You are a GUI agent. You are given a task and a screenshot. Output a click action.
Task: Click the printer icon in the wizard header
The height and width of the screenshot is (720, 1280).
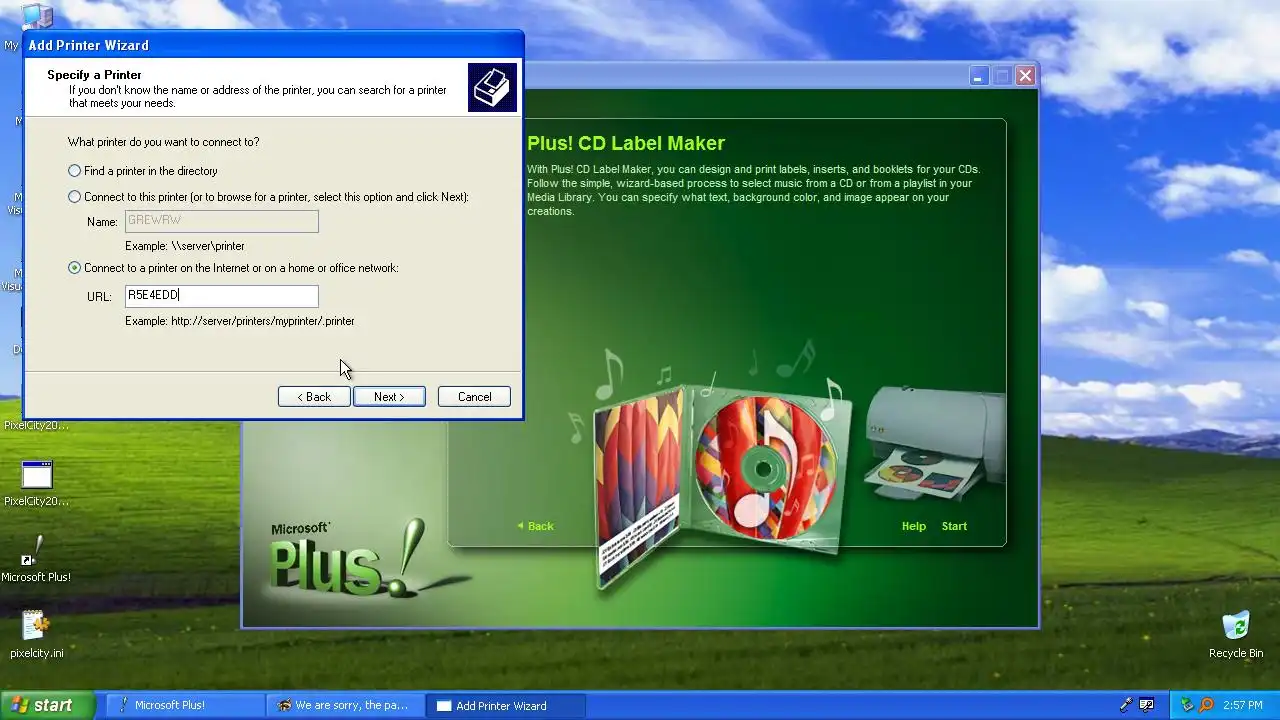[x=492, y=87]
